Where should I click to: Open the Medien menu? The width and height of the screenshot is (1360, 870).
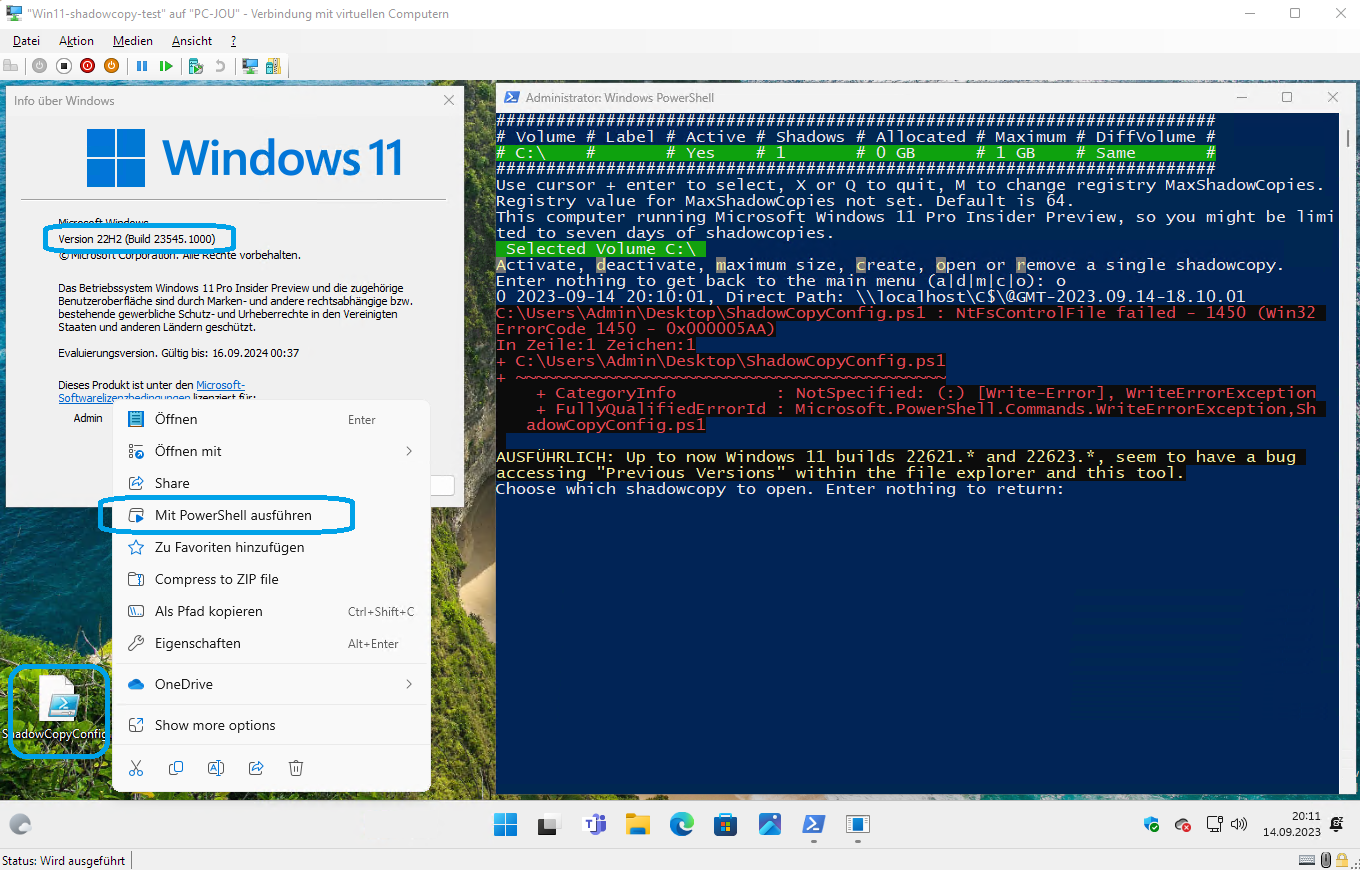tap(133, 41)
